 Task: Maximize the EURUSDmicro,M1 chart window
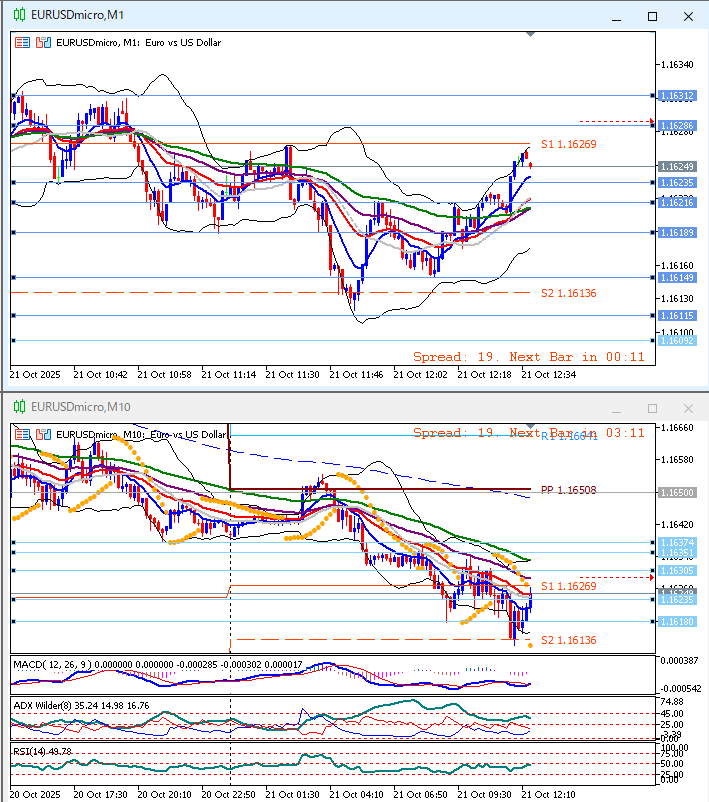(x=653, y=16)
